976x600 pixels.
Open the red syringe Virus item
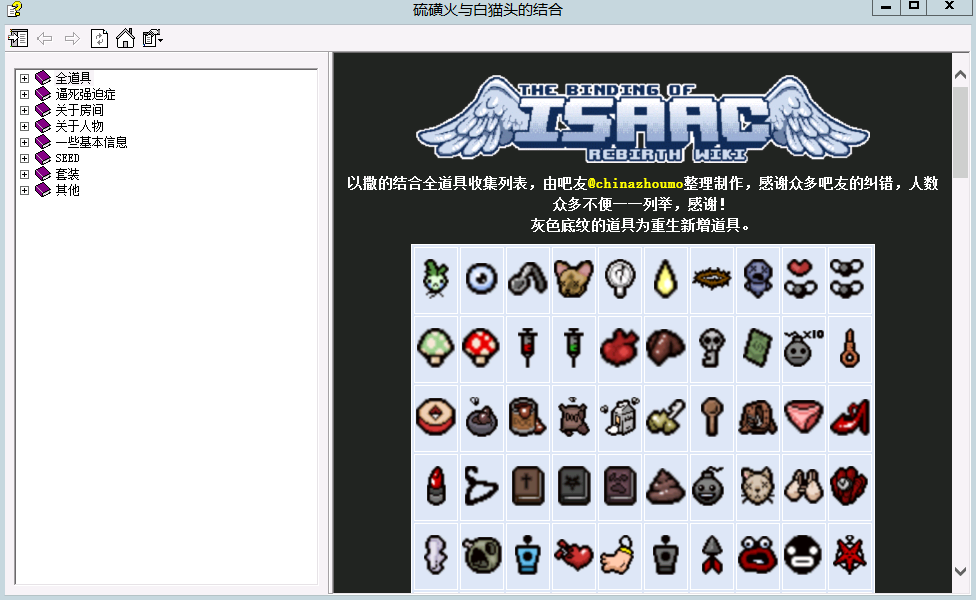527,348
